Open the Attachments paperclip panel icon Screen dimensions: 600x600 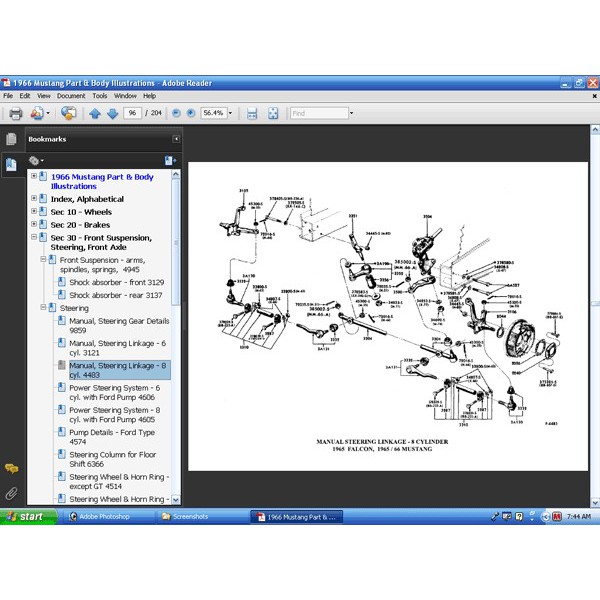pos(11,494)
